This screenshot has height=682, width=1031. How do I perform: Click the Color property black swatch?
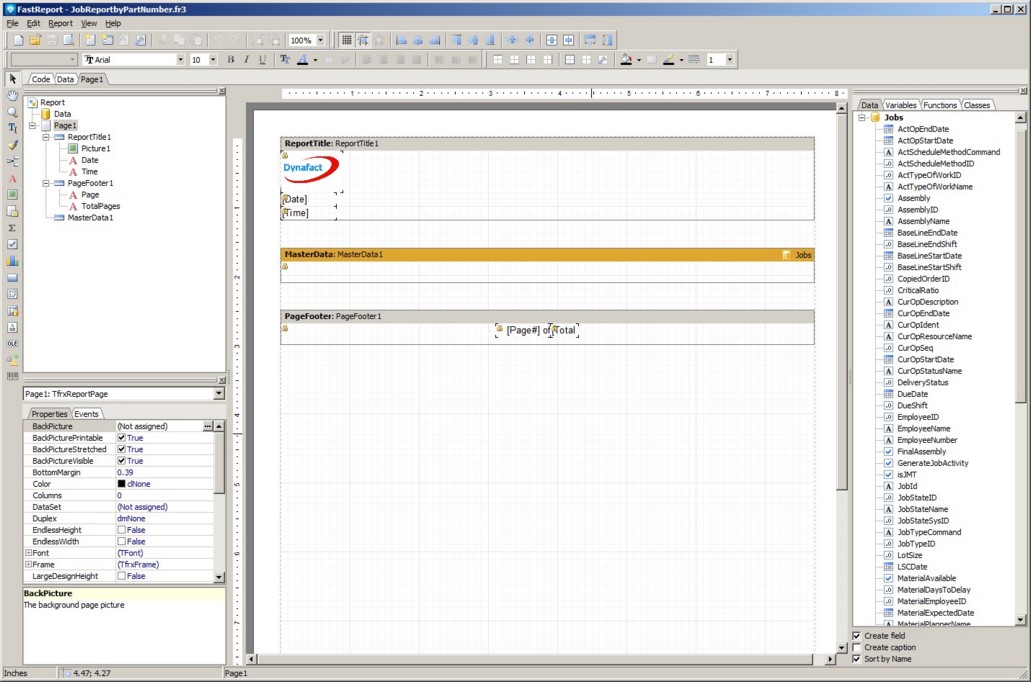coord(121,484)
